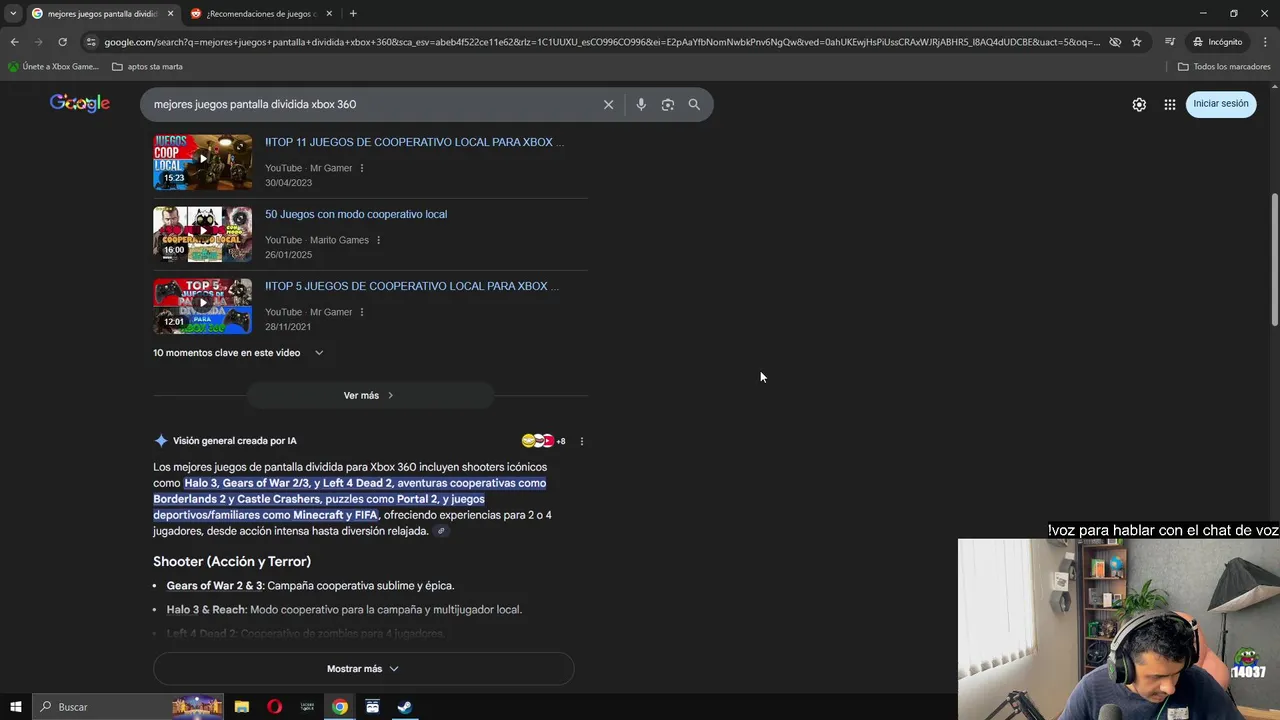Click the 'Iniciar sesión' button
The width and height of the screenshot is (1280, 720).
[1221, 104]
